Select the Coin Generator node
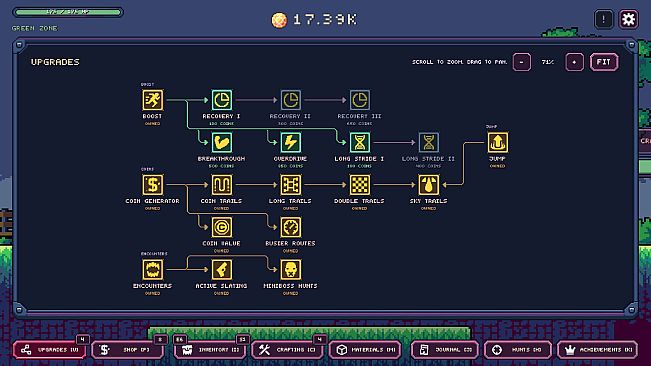Screen dimensions: 651x366 (152, 185)
